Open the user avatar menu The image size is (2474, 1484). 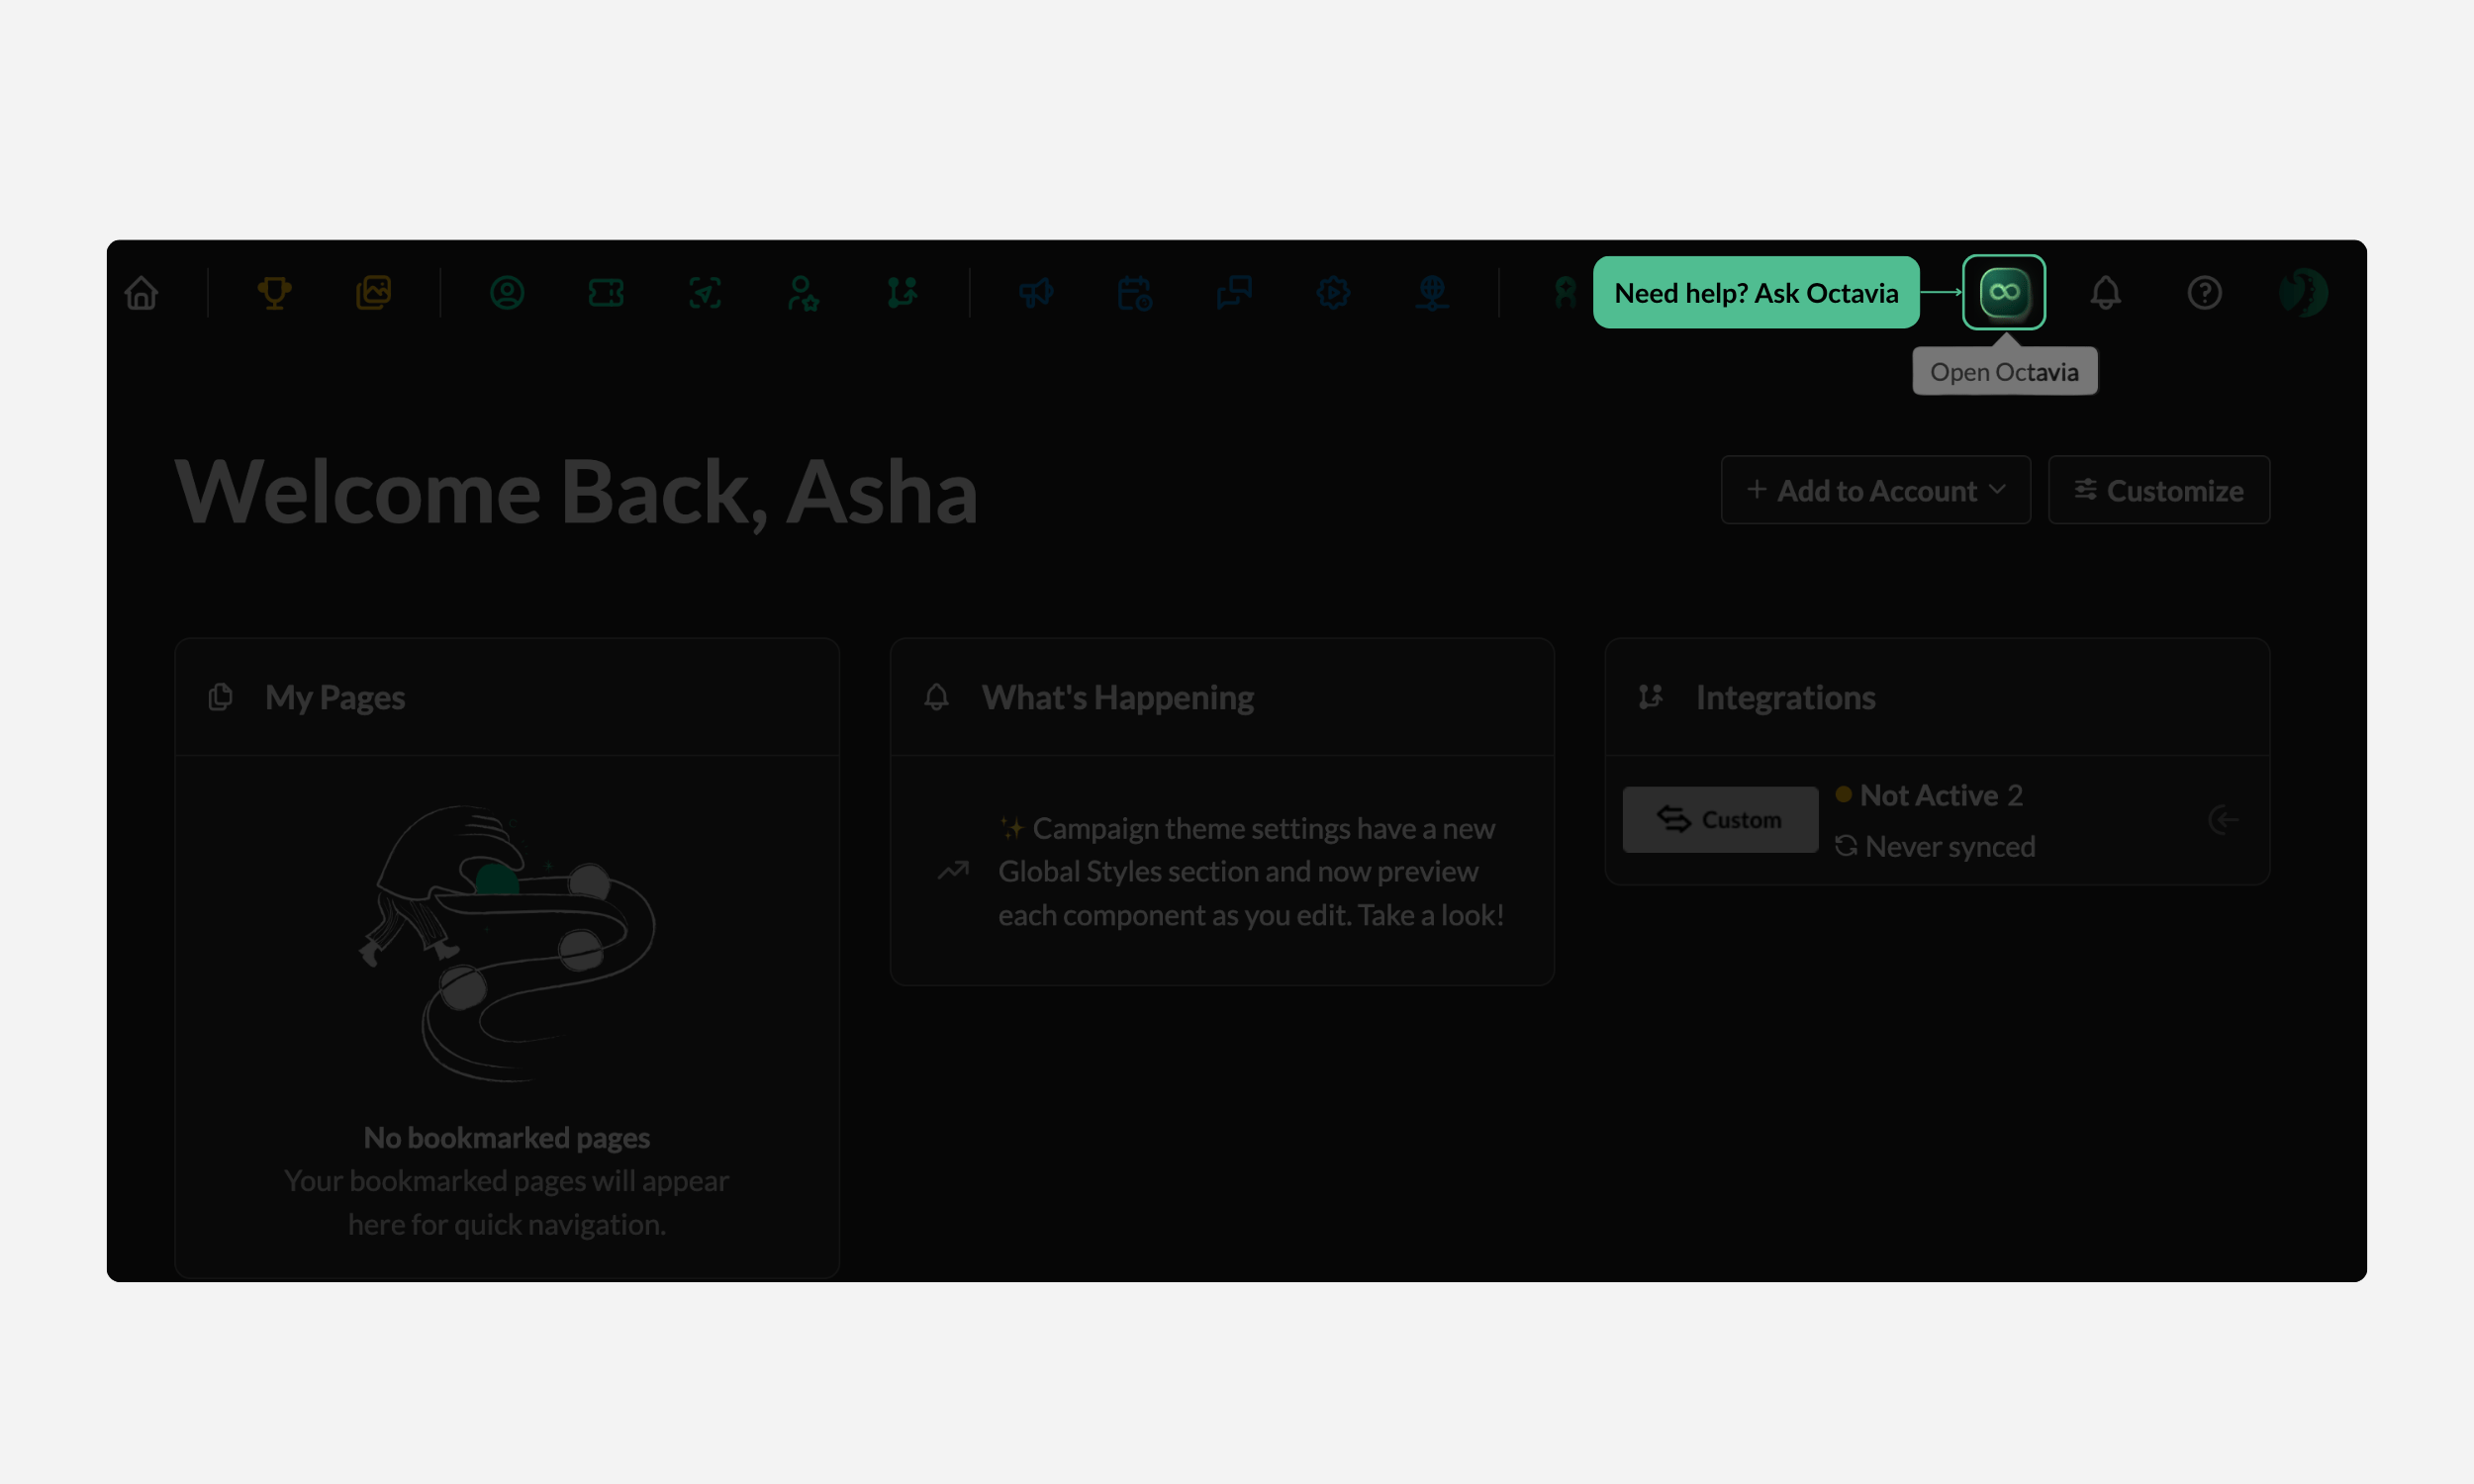pos(2303,293)
